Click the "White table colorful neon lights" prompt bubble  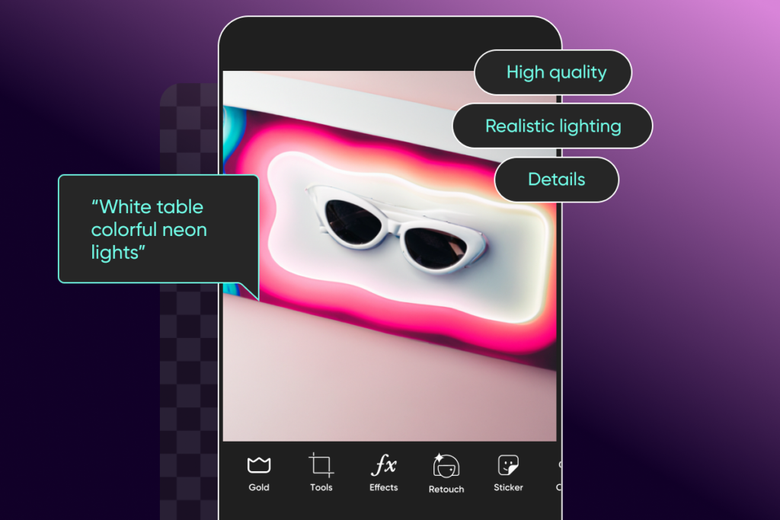tap(158, 229)
